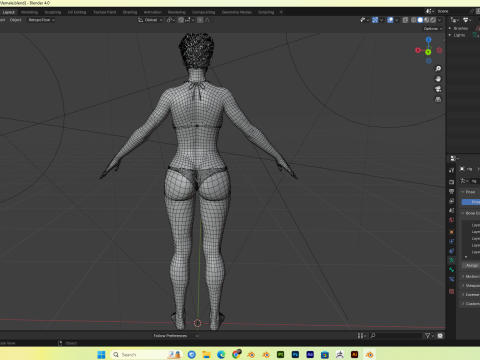Image resolution: width=480 pixels, height=360 pixels.
Task: Open the Object menu in viewport header
Action: coord(15,20)
